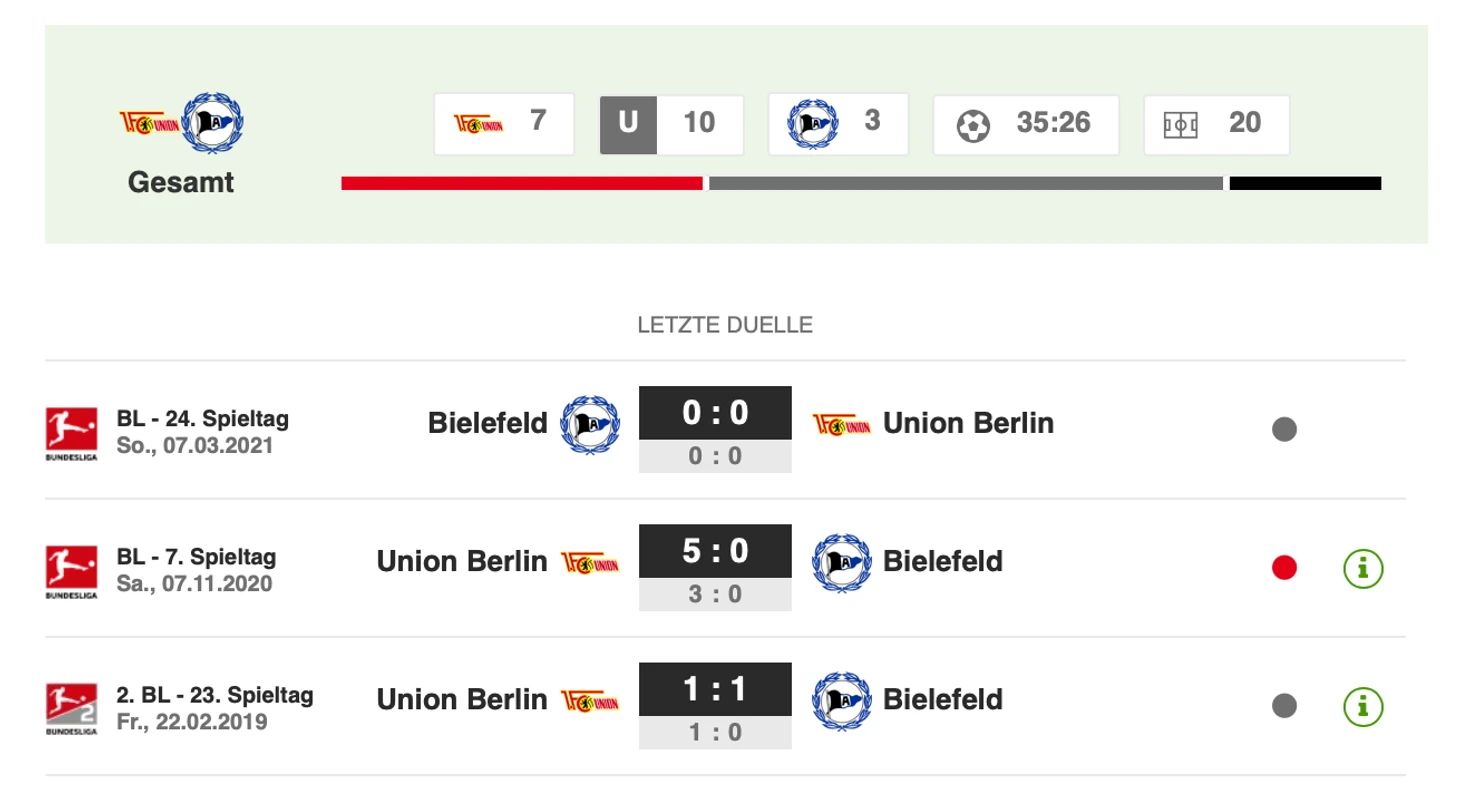Screen dimensions: 1460x800
Task: Click red result dot for 07.11.2020 match
Action: click(1284, 568)
